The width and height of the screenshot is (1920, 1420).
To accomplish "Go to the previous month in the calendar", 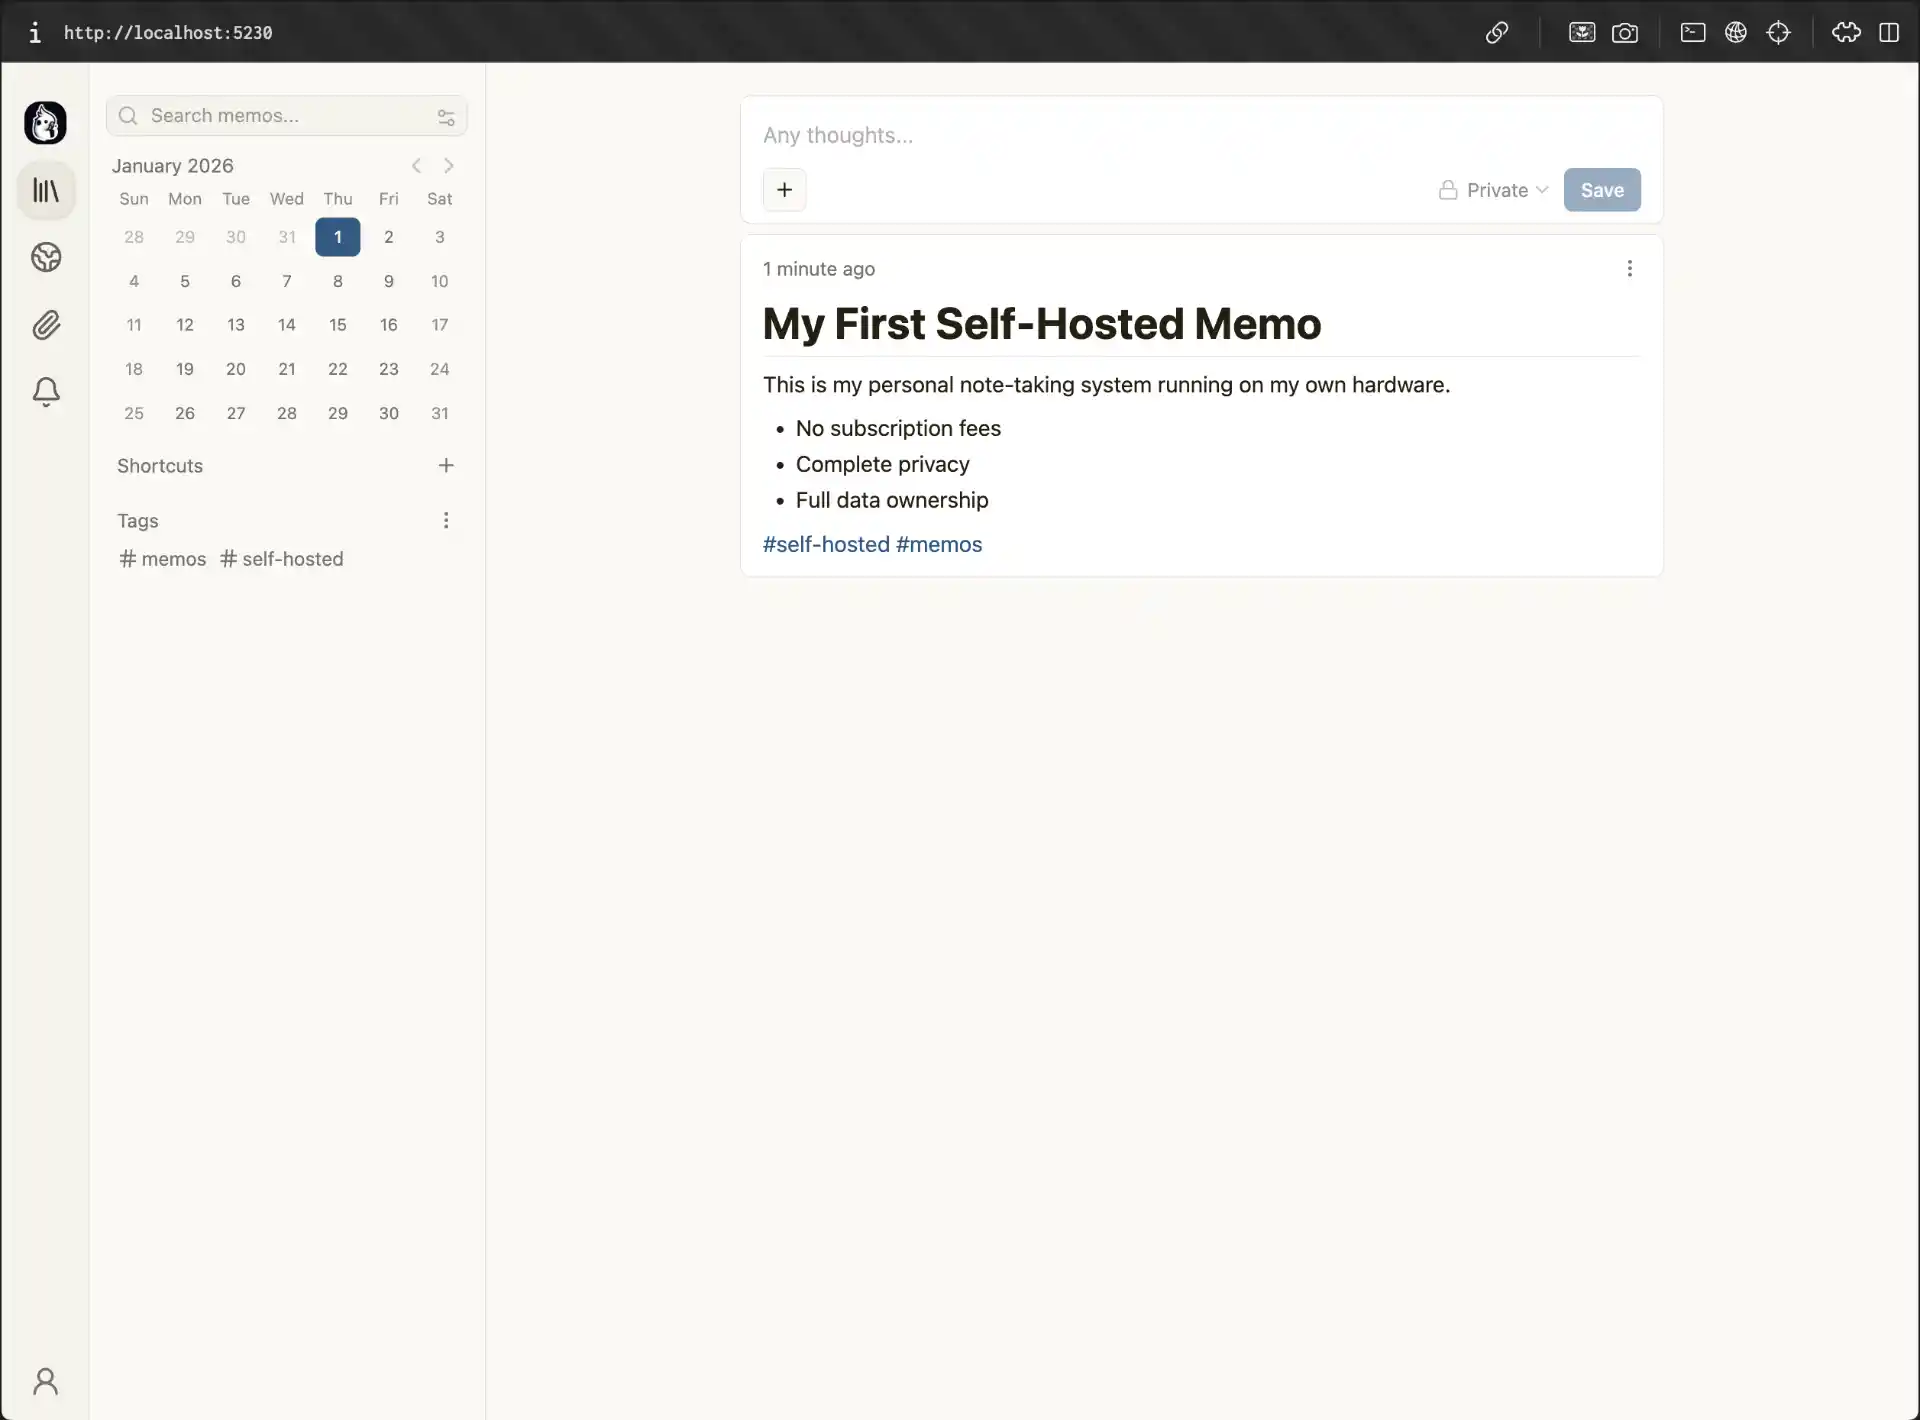I will [x=416, y=165].
